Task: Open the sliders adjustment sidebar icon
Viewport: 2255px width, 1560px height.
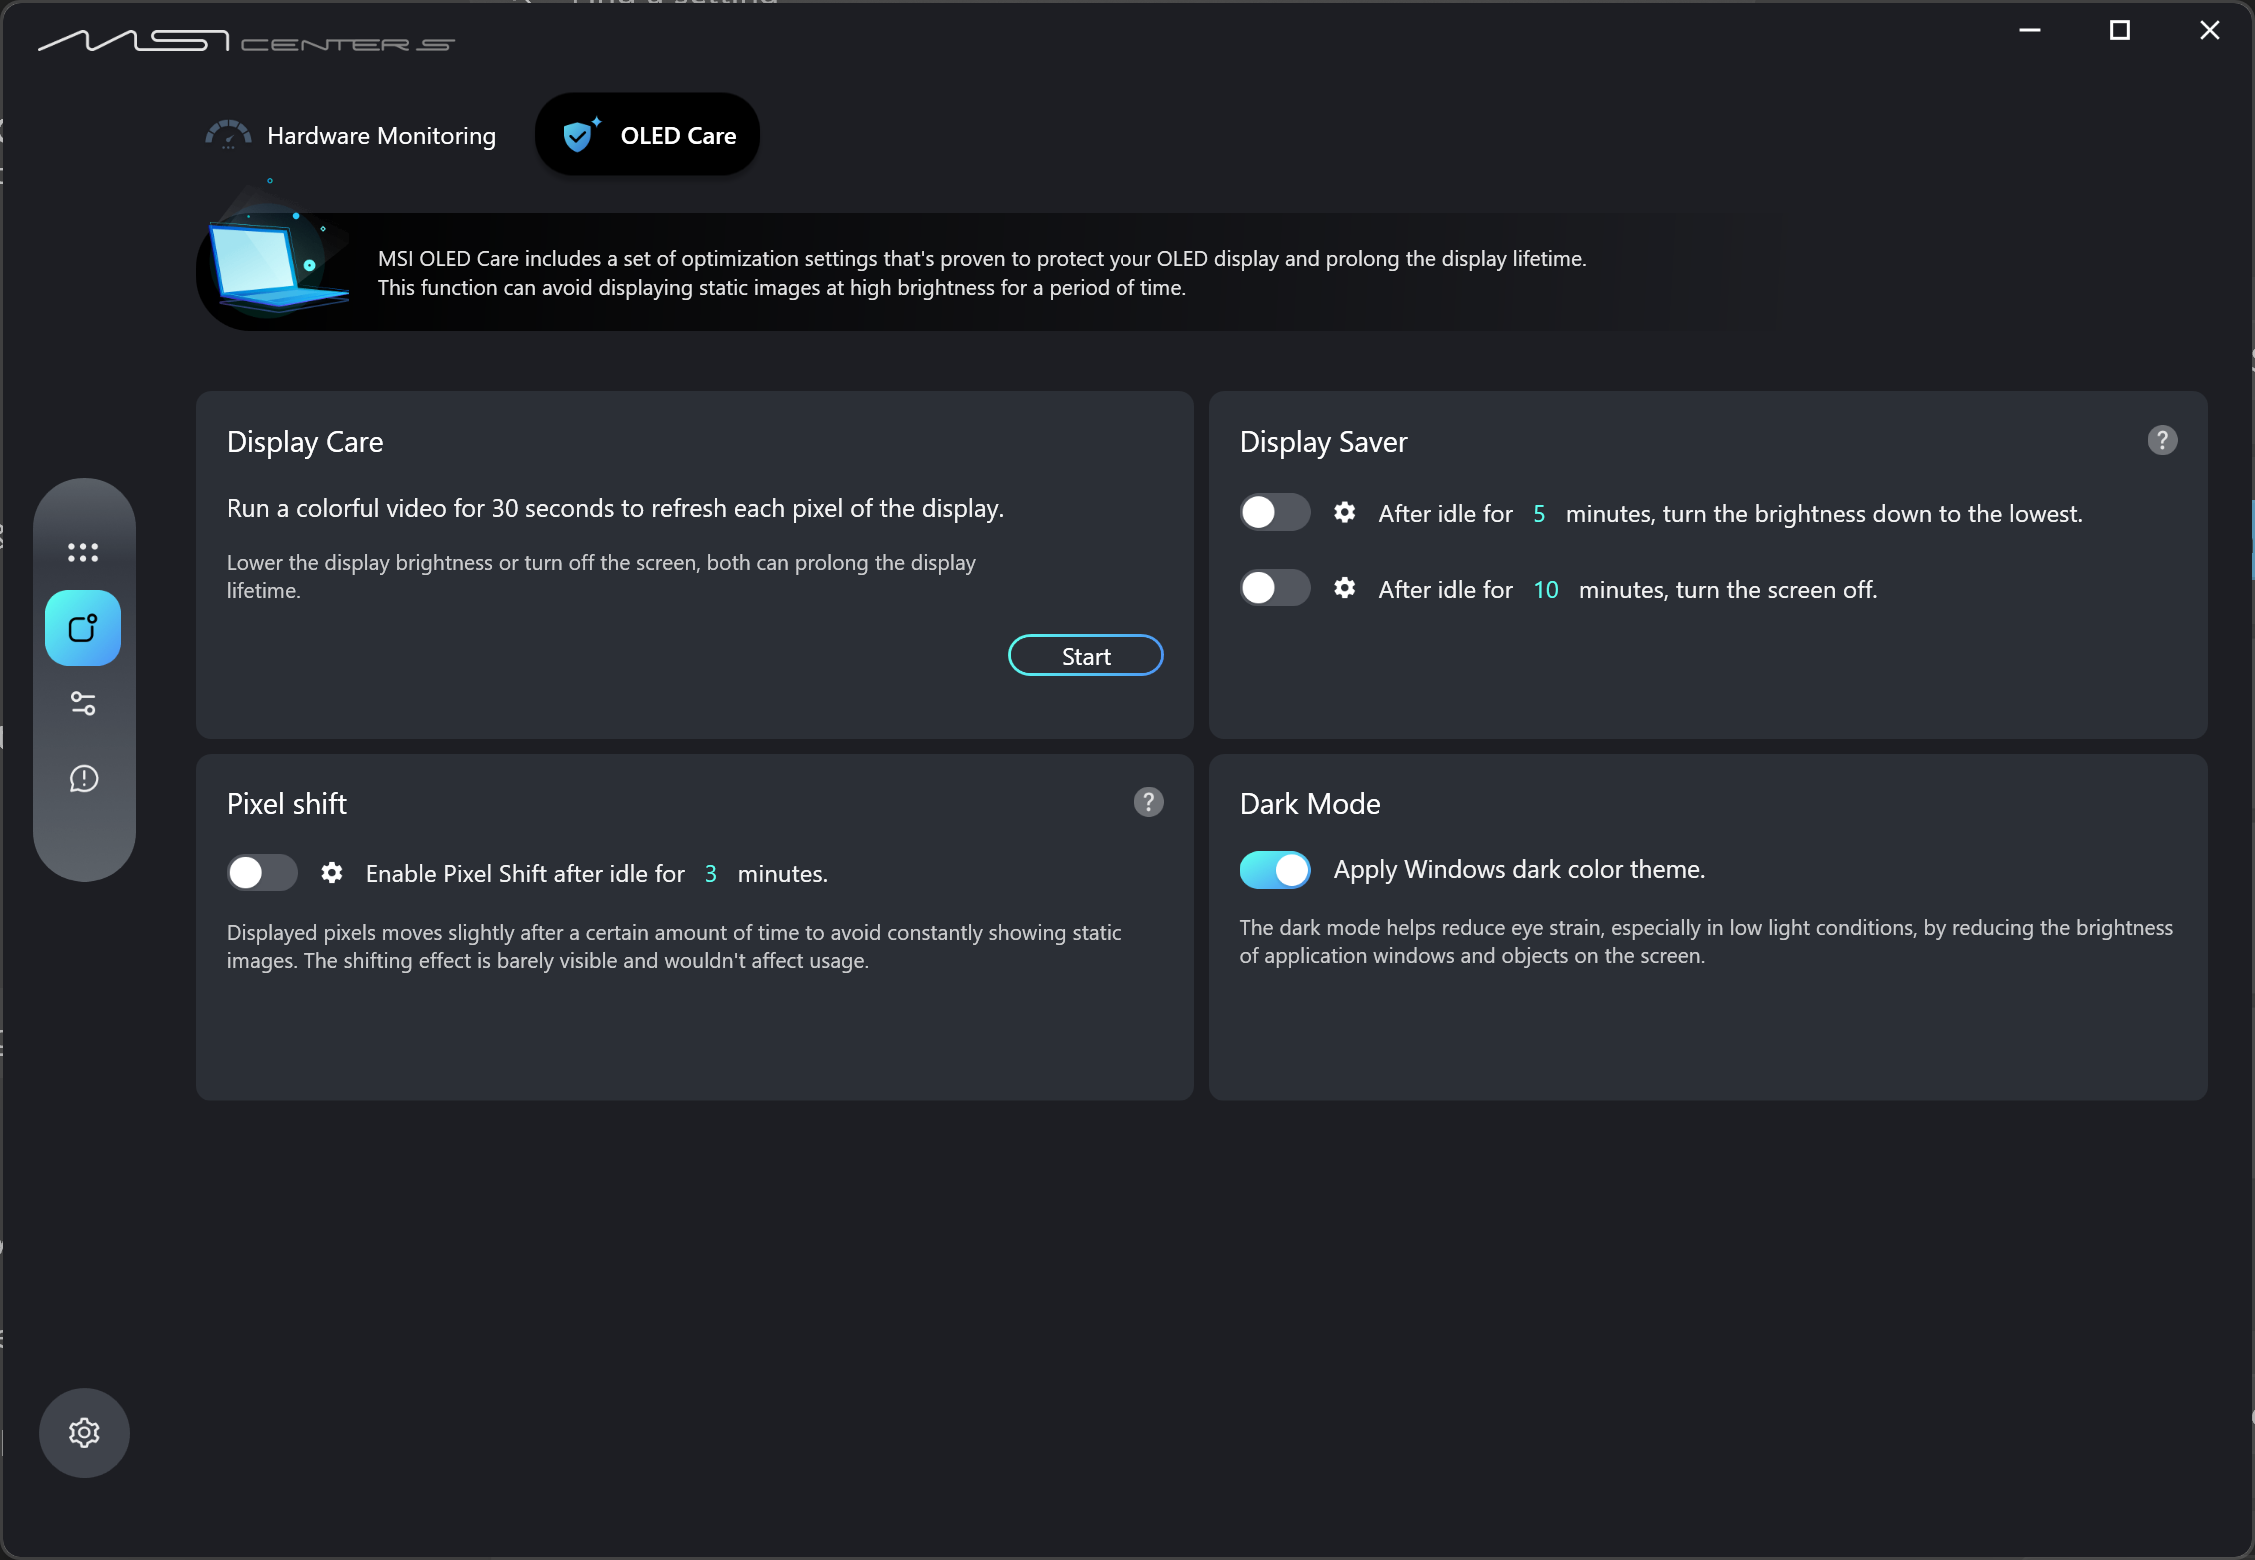Action: coord(83,704)
